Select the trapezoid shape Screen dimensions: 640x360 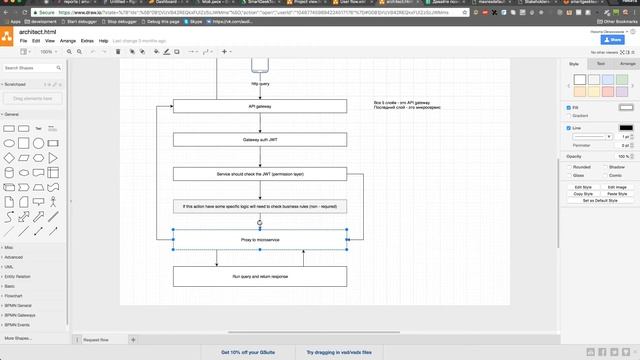[38, 187]
